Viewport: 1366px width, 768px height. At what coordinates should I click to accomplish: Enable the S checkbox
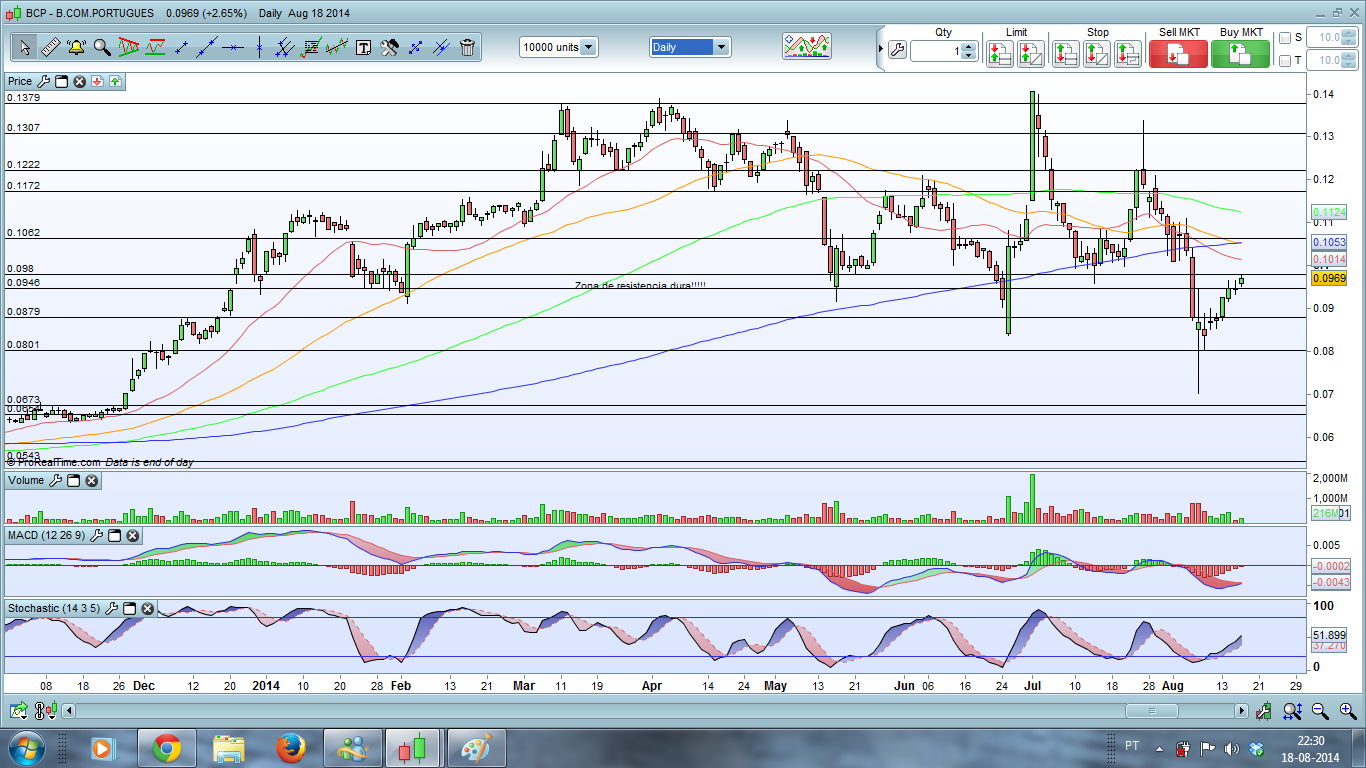click(x=1285, y=38)
